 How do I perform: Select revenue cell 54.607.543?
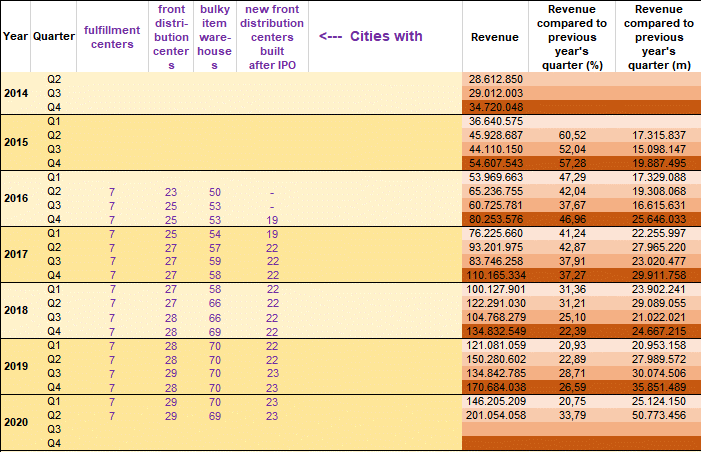pyautogui.click(x=495, y=163)
